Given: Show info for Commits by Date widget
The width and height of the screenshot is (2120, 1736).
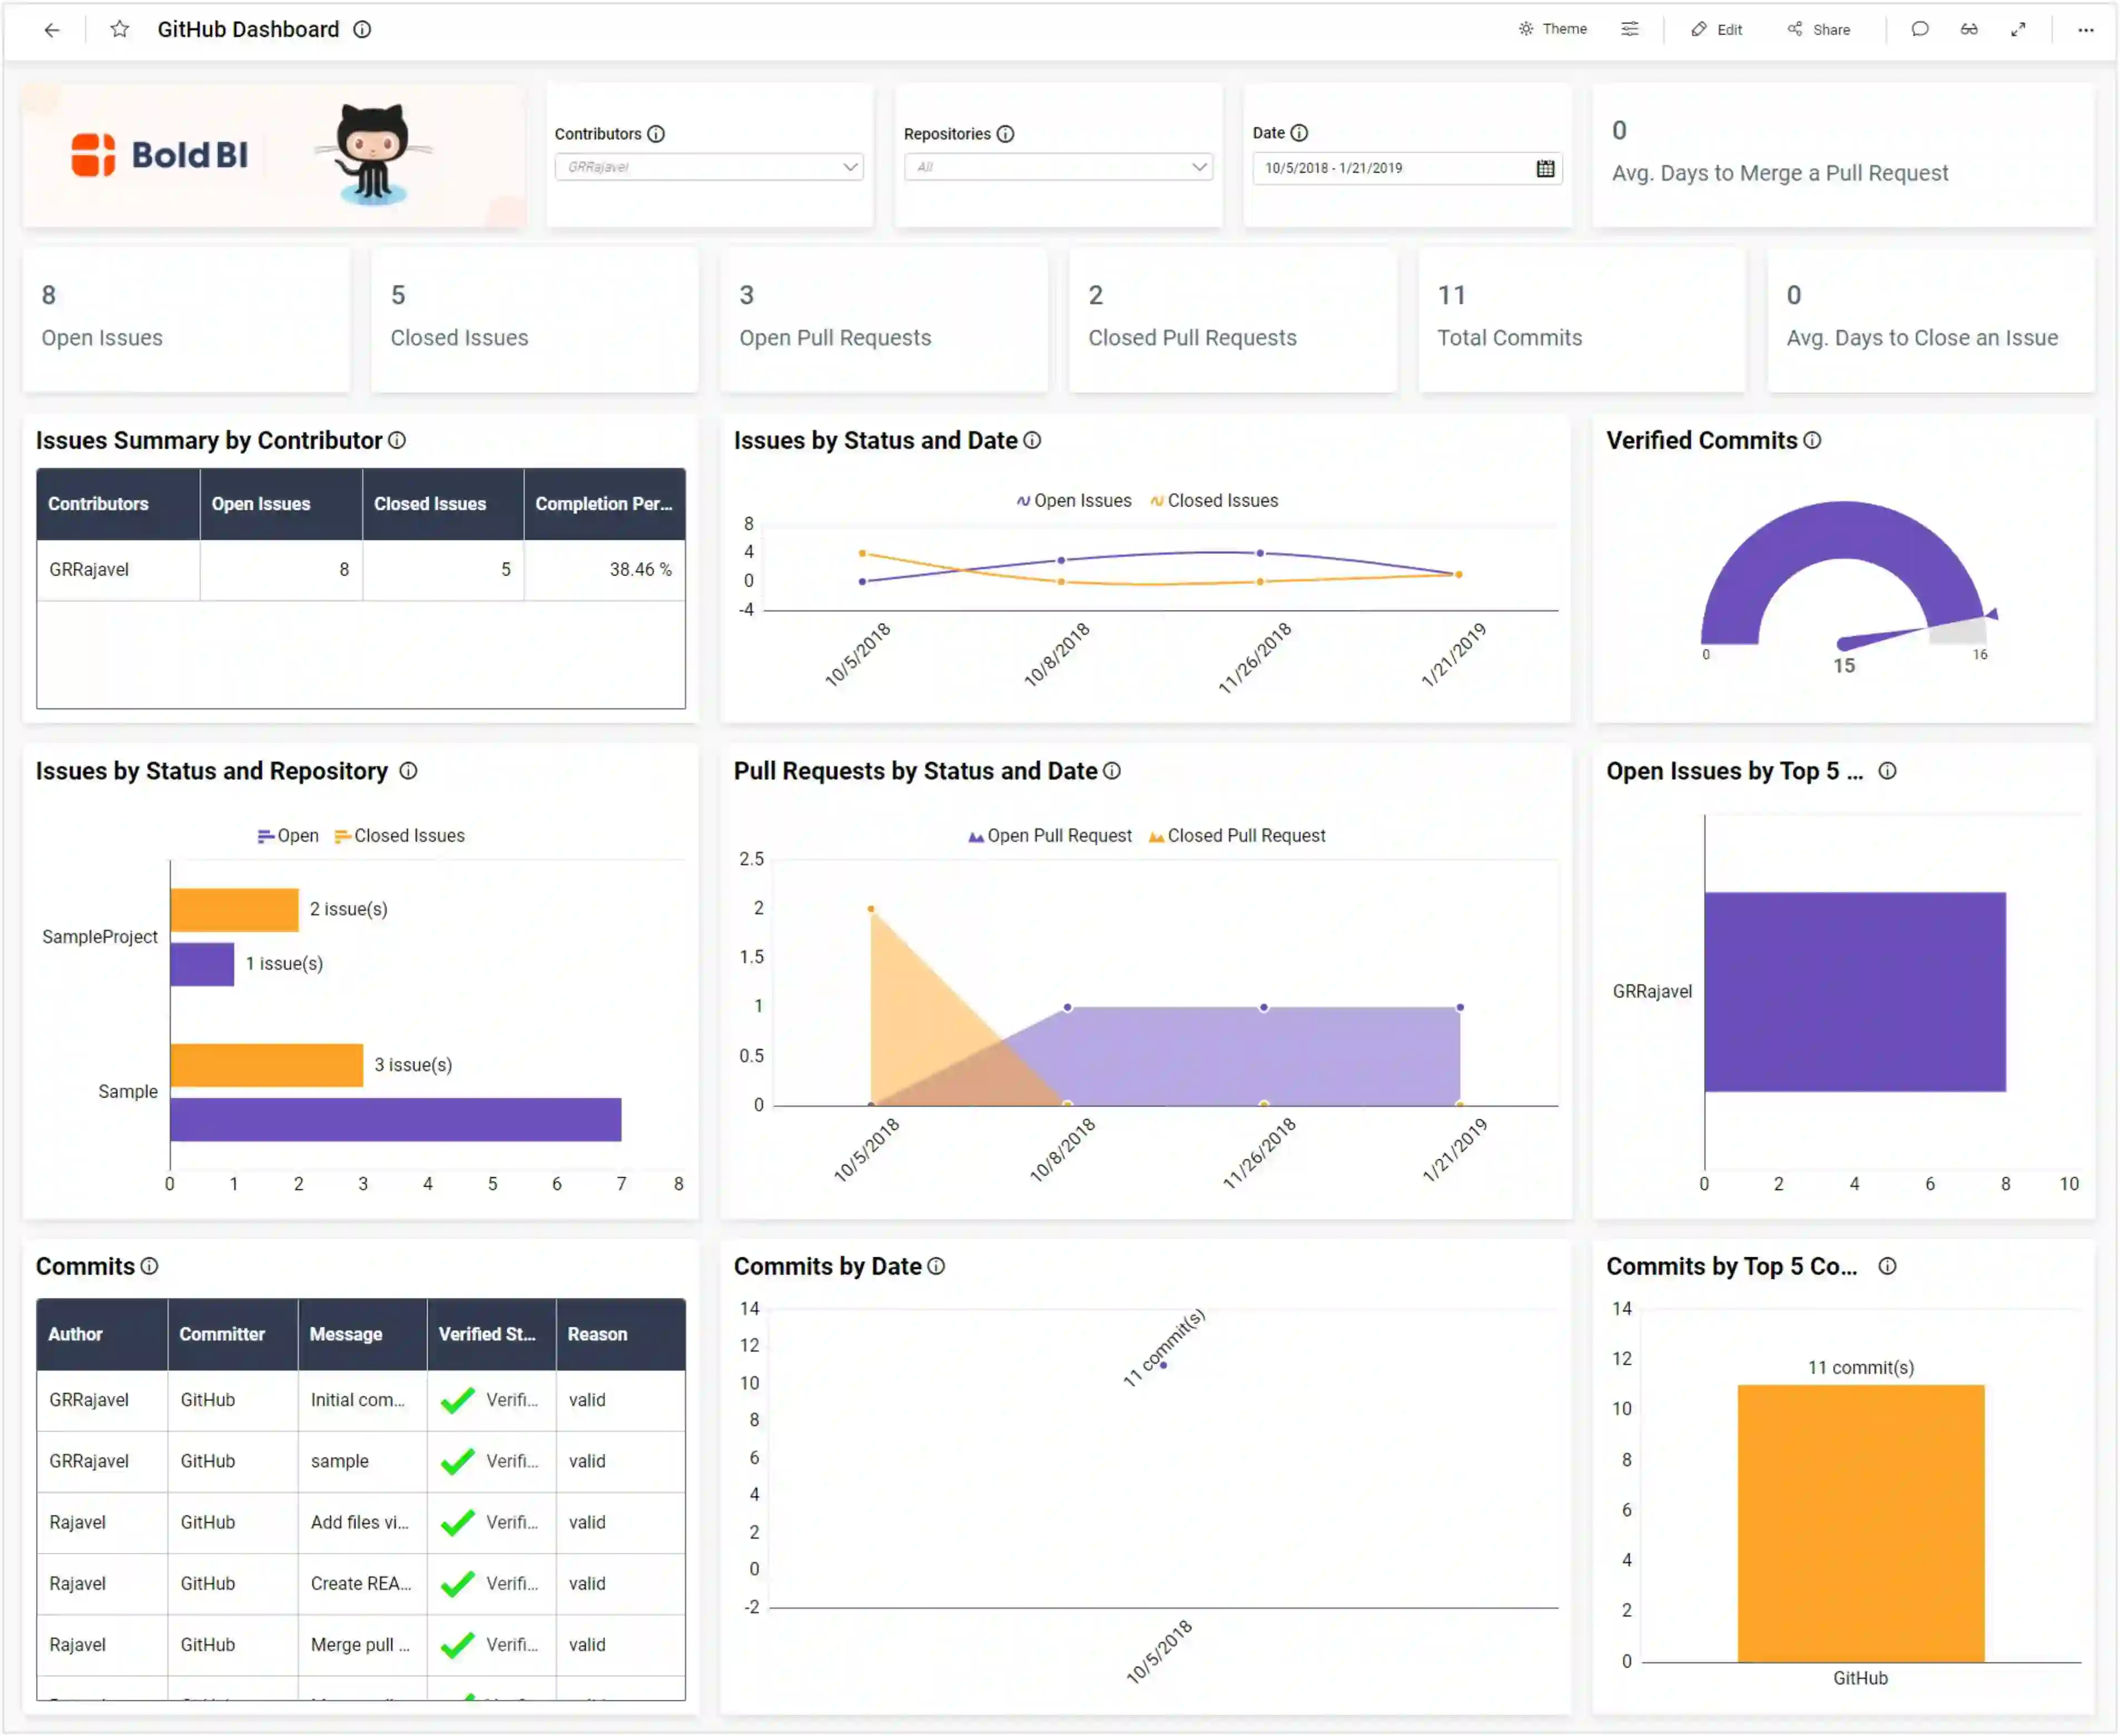Looking at the screenshot, I should (936, 1266).
